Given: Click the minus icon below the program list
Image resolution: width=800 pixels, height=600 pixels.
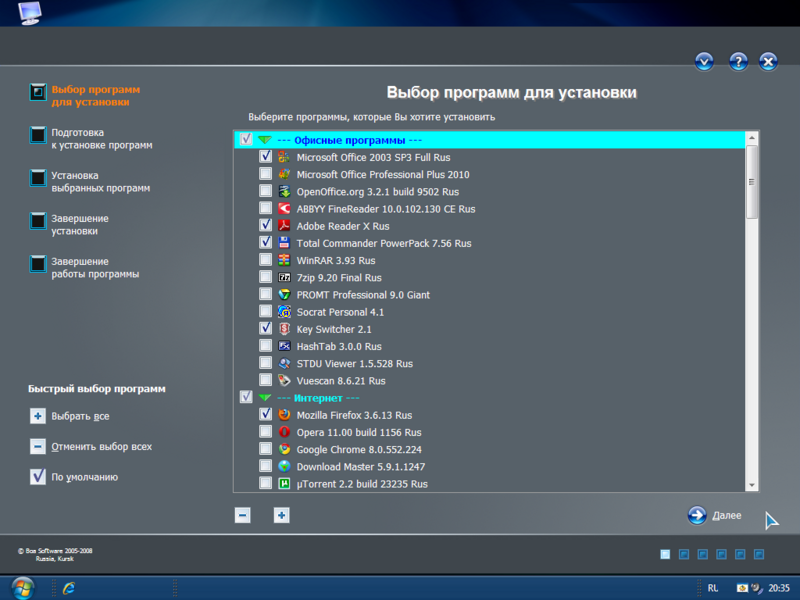Looking at the screenshot, I should (242, 515).
